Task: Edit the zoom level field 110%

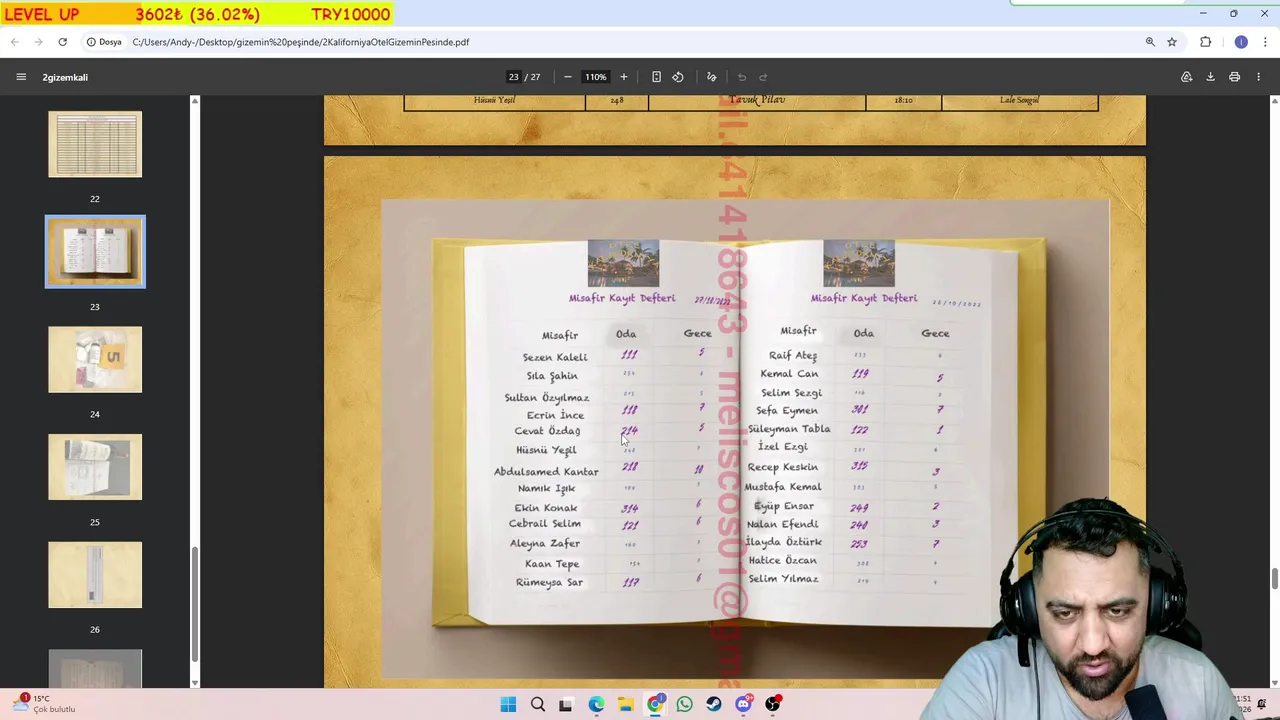Action: (595, 77)
